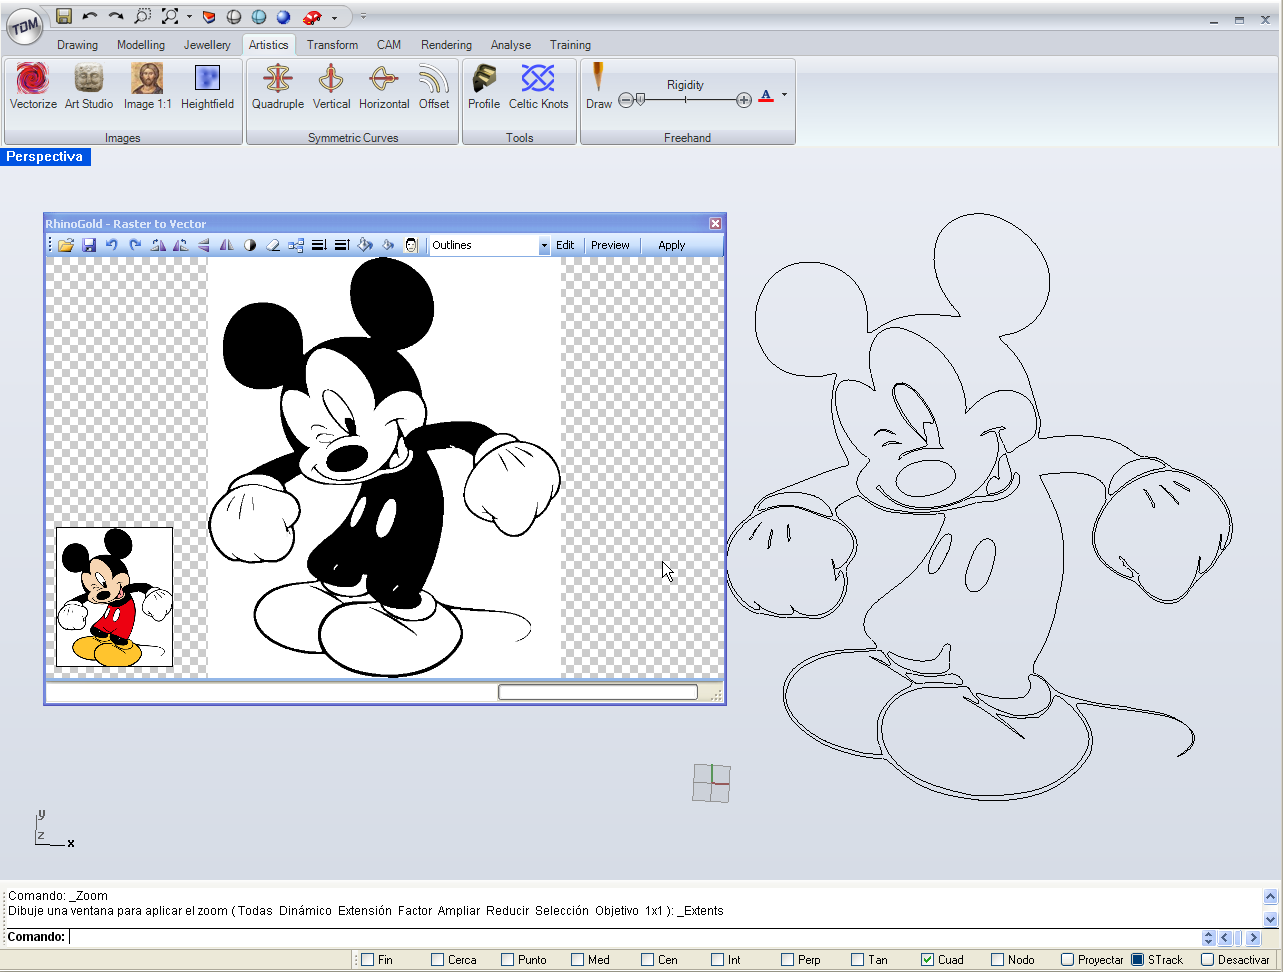Open the Outlines mode dropdown
This screenshot has width=1283, height=972.
(545, 245)
